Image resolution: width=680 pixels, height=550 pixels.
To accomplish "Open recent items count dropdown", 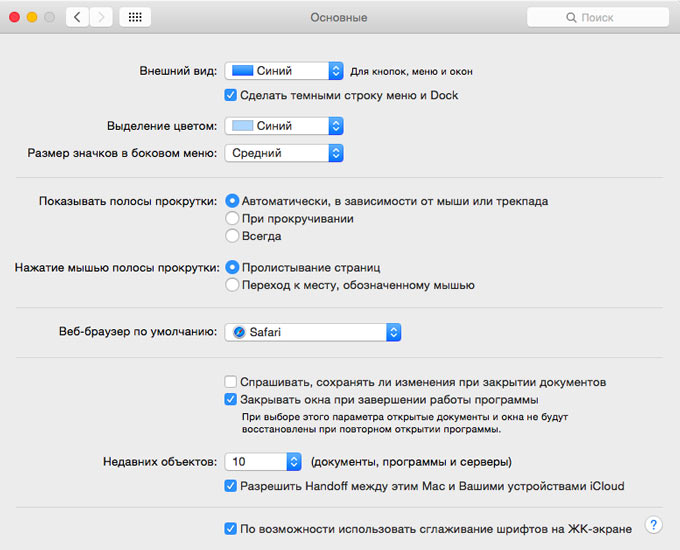I will pyautogui.click(x=264, y=462).
